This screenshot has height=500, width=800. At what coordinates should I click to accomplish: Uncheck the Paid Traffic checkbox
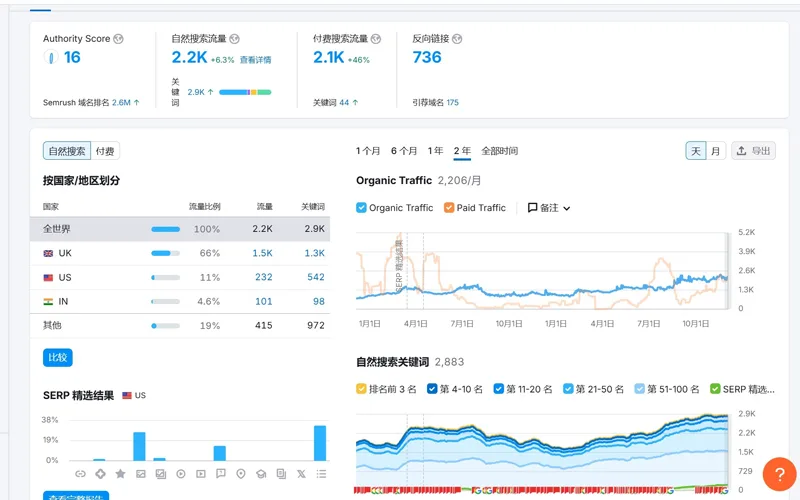(449, 208)
